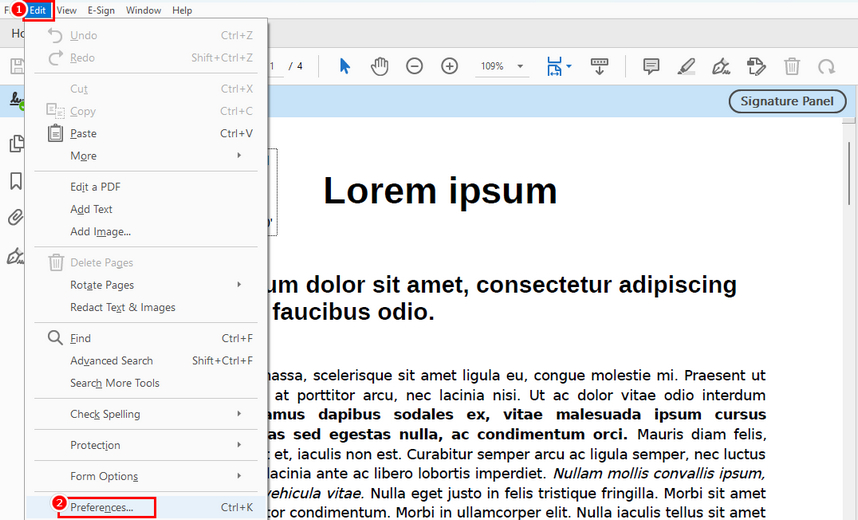
Task: Click the zoom in plus icon
Action: coord(450,67)
